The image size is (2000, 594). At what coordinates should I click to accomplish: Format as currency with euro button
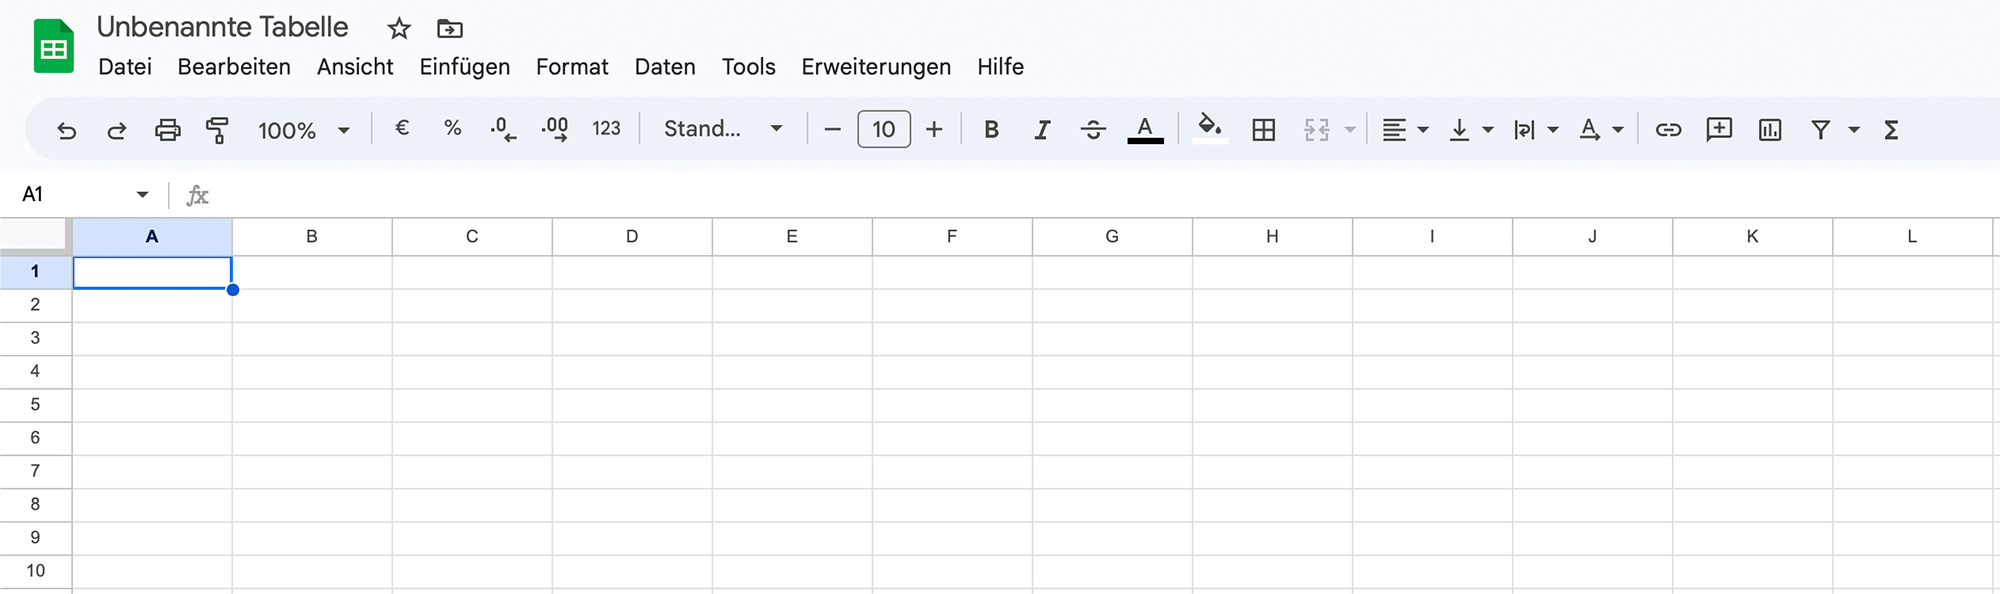[x=402, y=128]
